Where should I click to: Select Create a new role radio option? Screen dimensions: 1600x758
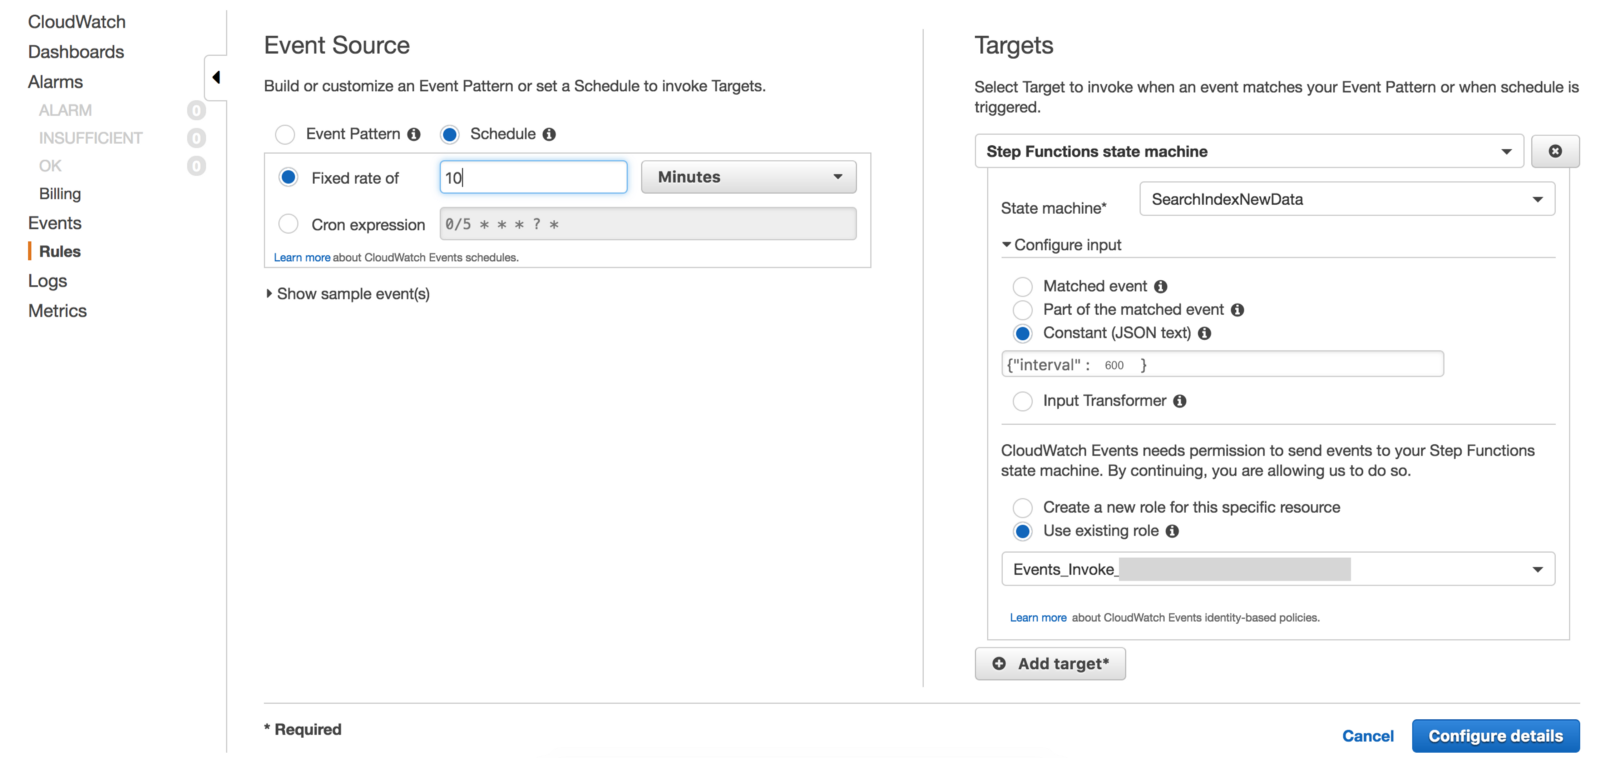[1022, 508]
